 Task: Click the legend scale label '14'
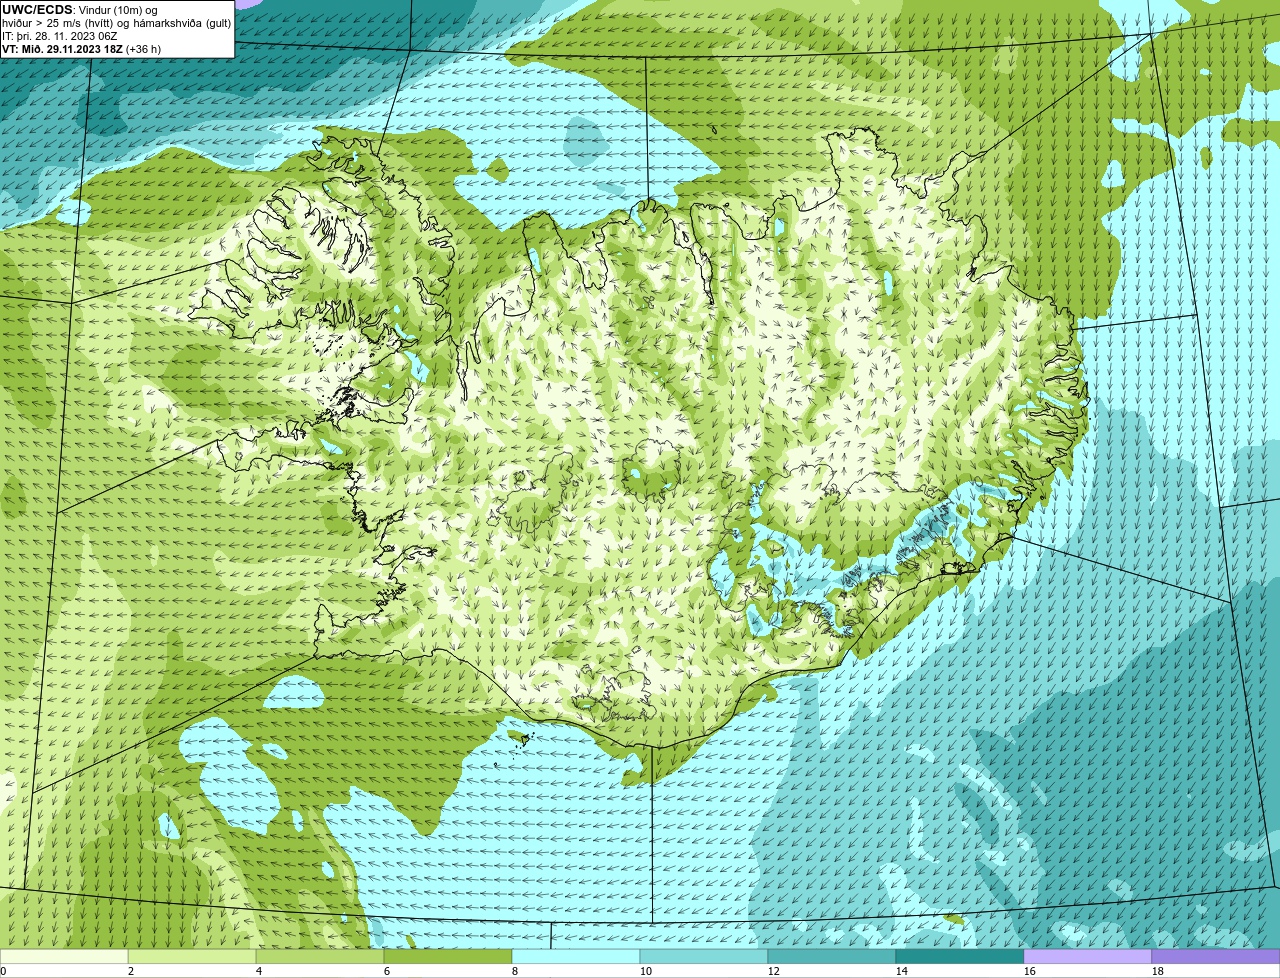click(x=902, y=971)
